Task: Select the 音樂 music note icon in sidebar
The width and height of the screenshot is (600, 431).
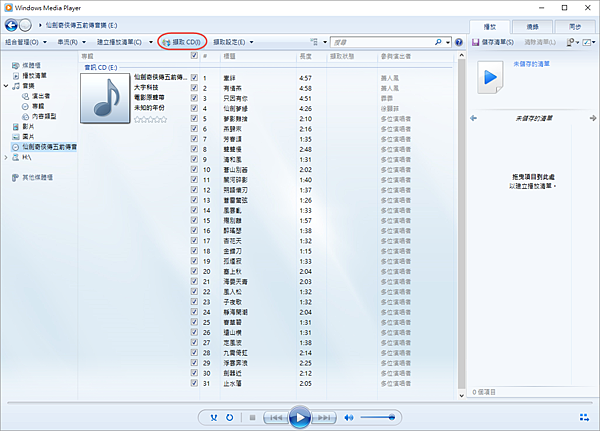Action: point(16,86)
